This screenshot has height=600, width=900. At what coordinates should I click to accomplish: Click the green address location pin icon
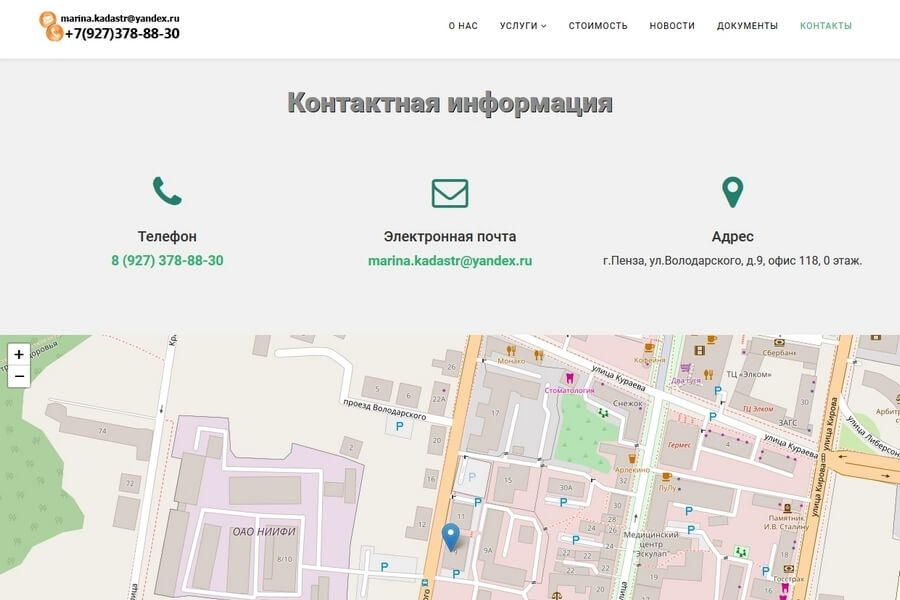tap(732, 192)
